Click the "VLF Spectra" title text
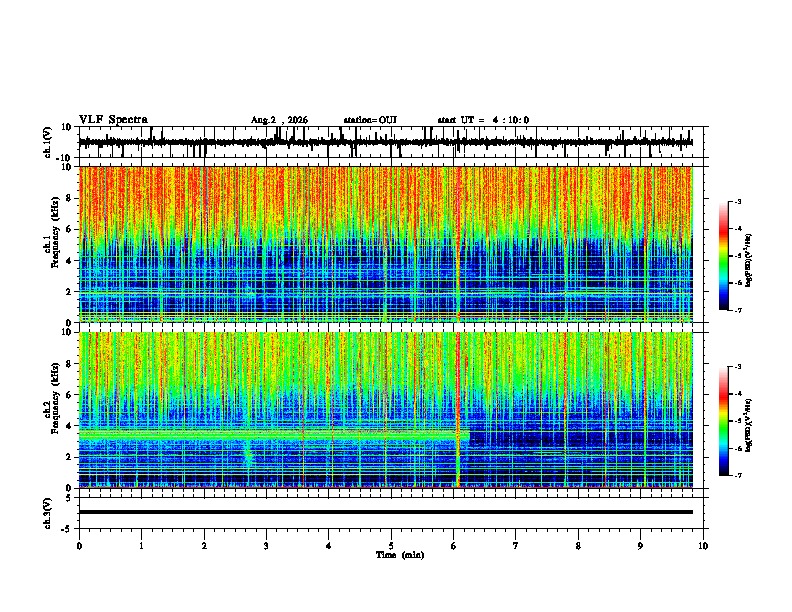Viewport: 792px width, 612px height. pos(113,120)
